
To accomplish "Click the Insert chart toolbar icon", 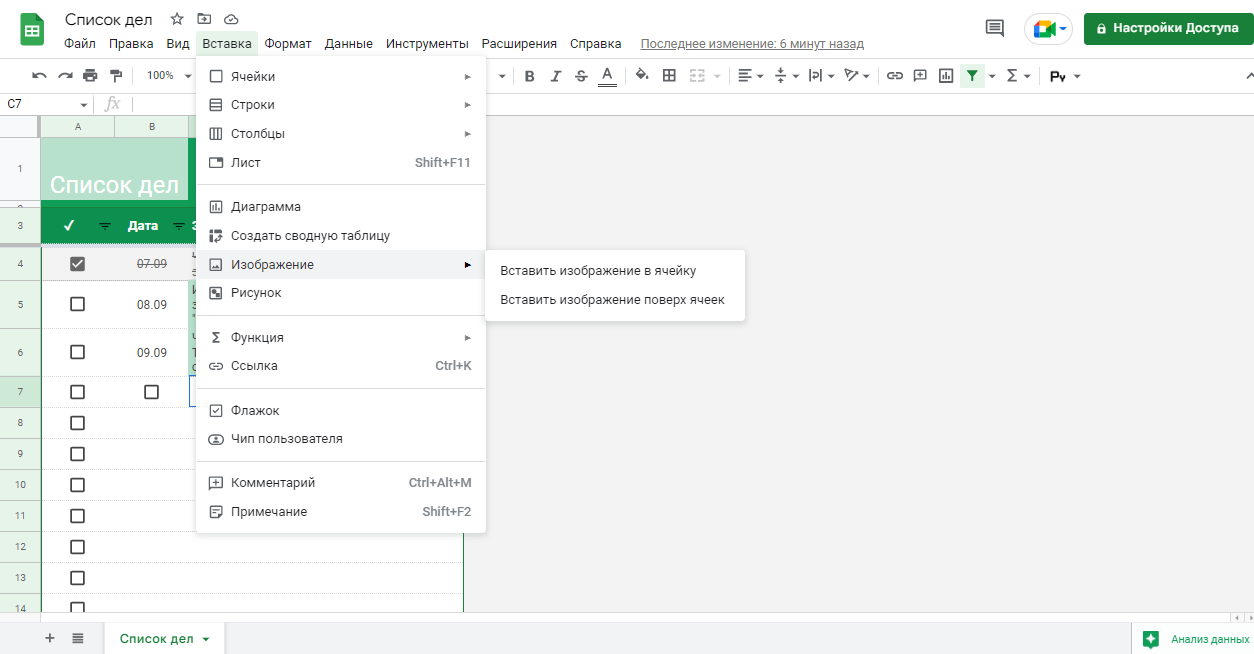I will click(x=946, y=76).
